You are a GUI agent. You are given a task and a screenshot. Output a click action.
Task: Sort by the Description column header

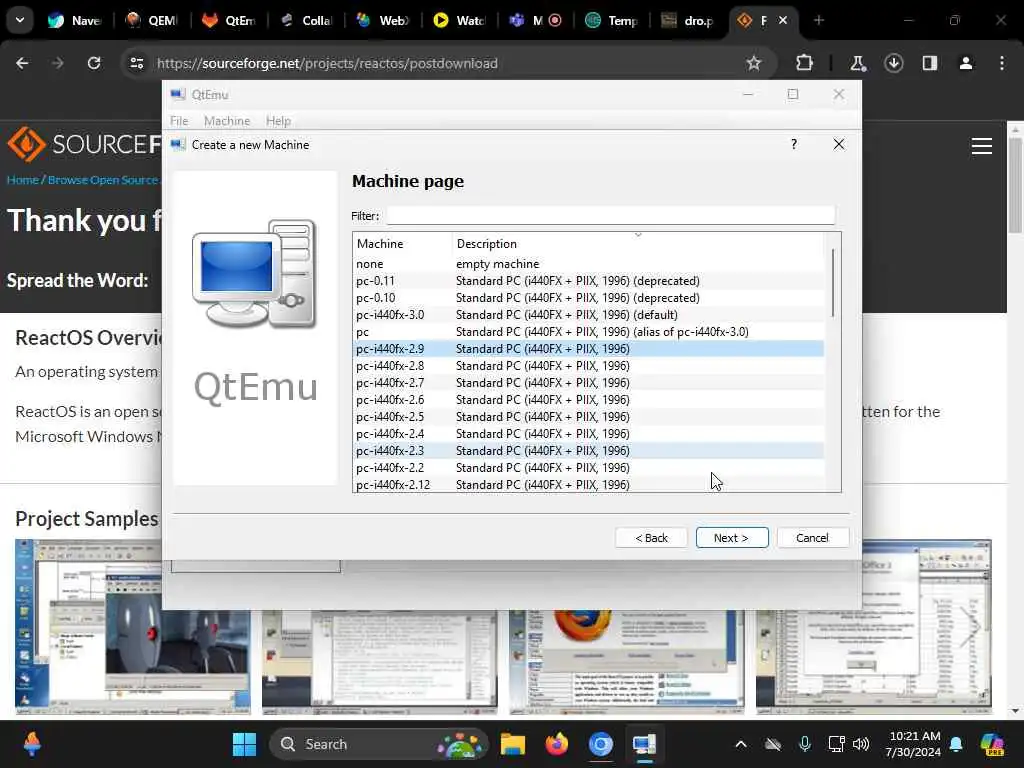click(637, 244)
